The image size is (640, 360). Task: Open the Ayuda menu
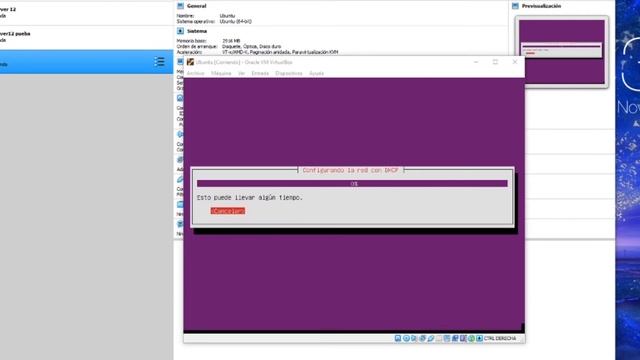coord(316,73)
